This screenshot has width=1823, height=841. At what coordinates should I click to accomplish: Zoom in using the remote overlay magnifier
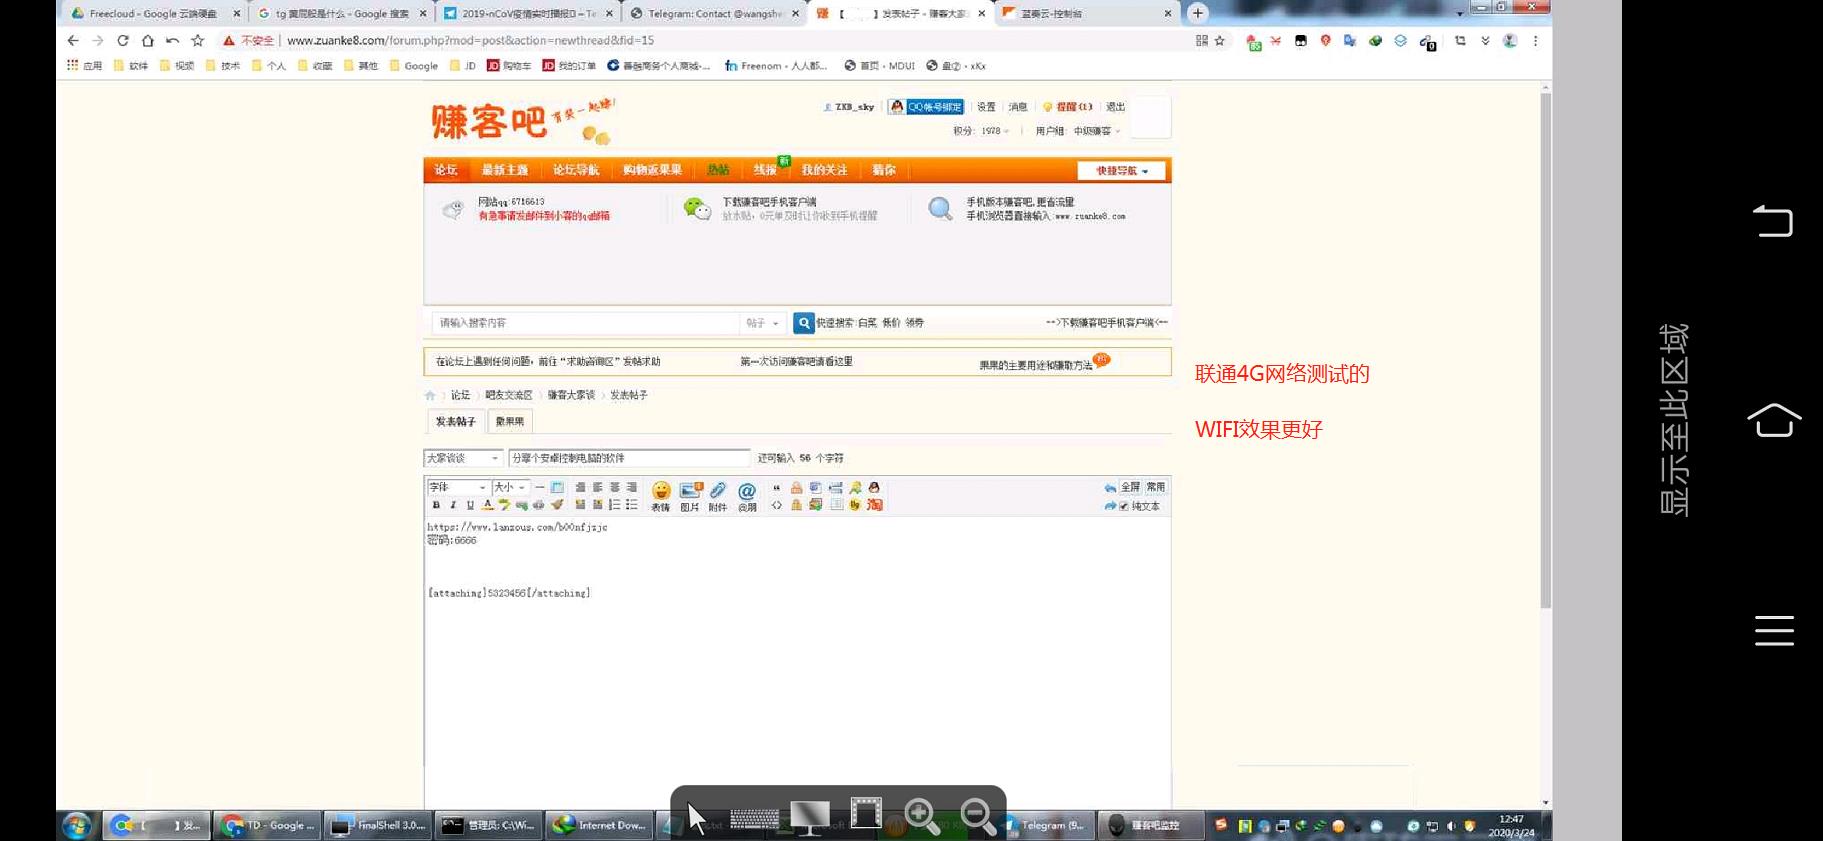pyautogui.click(x=922, y=817)
